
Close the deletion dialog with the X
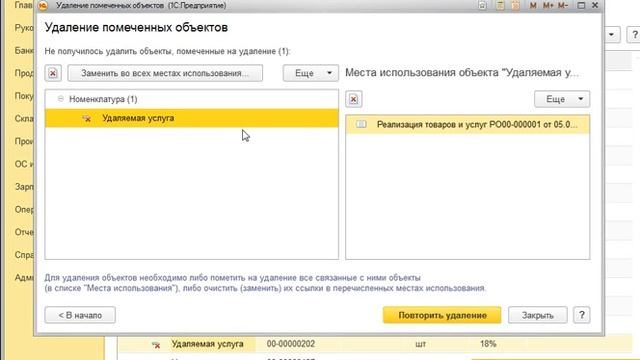(595, 5)
